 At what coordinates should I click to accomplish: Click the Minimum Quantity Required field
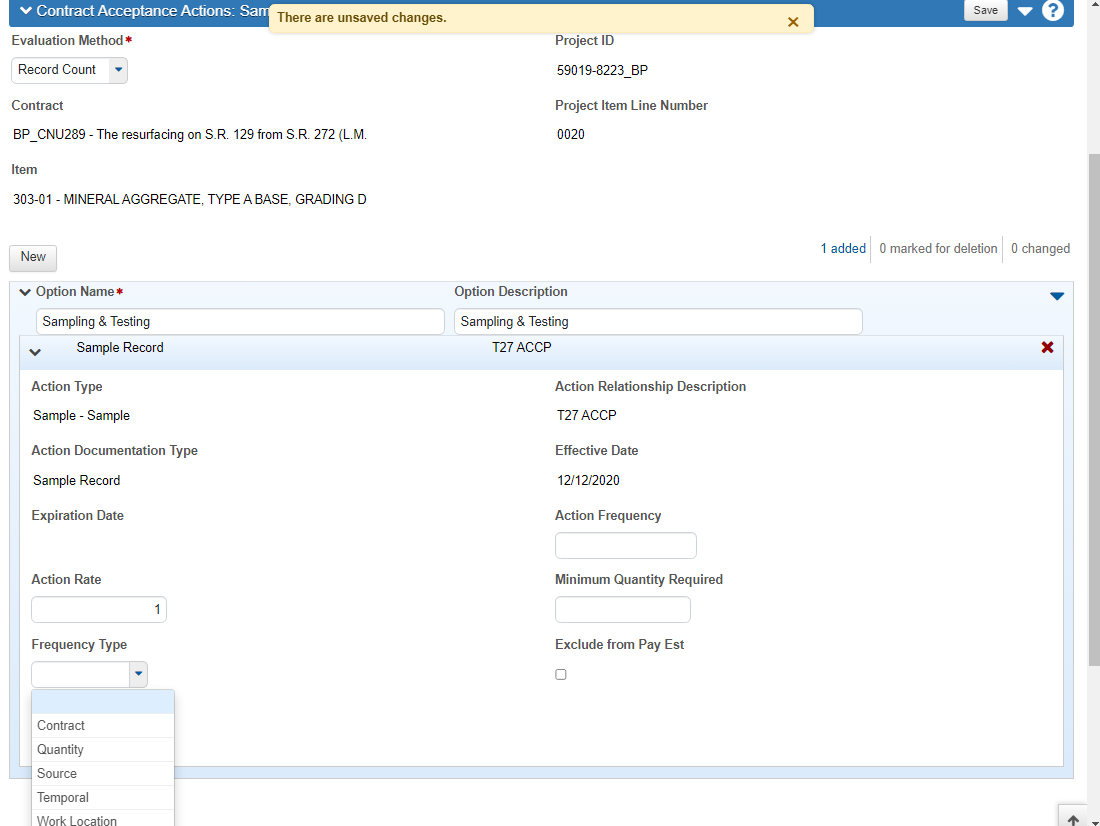point(622,610)
